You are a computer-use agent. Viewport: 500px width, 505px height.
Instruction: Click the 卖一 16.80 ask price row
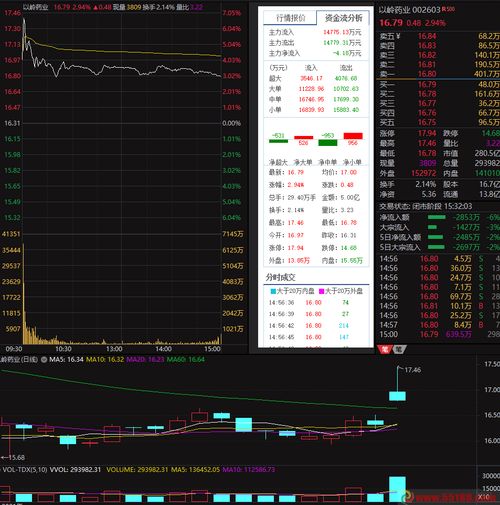[438, 74]
